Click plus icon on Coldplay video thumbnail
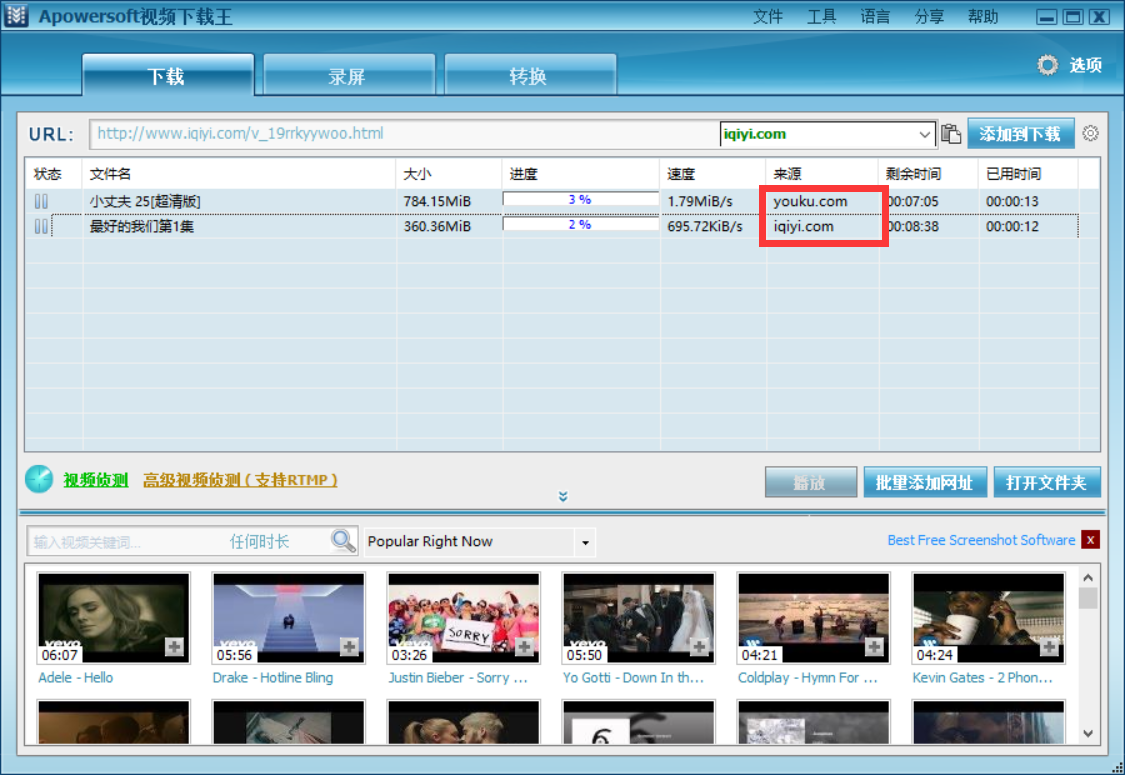The image size is (1125, 775). click(874, 648)
